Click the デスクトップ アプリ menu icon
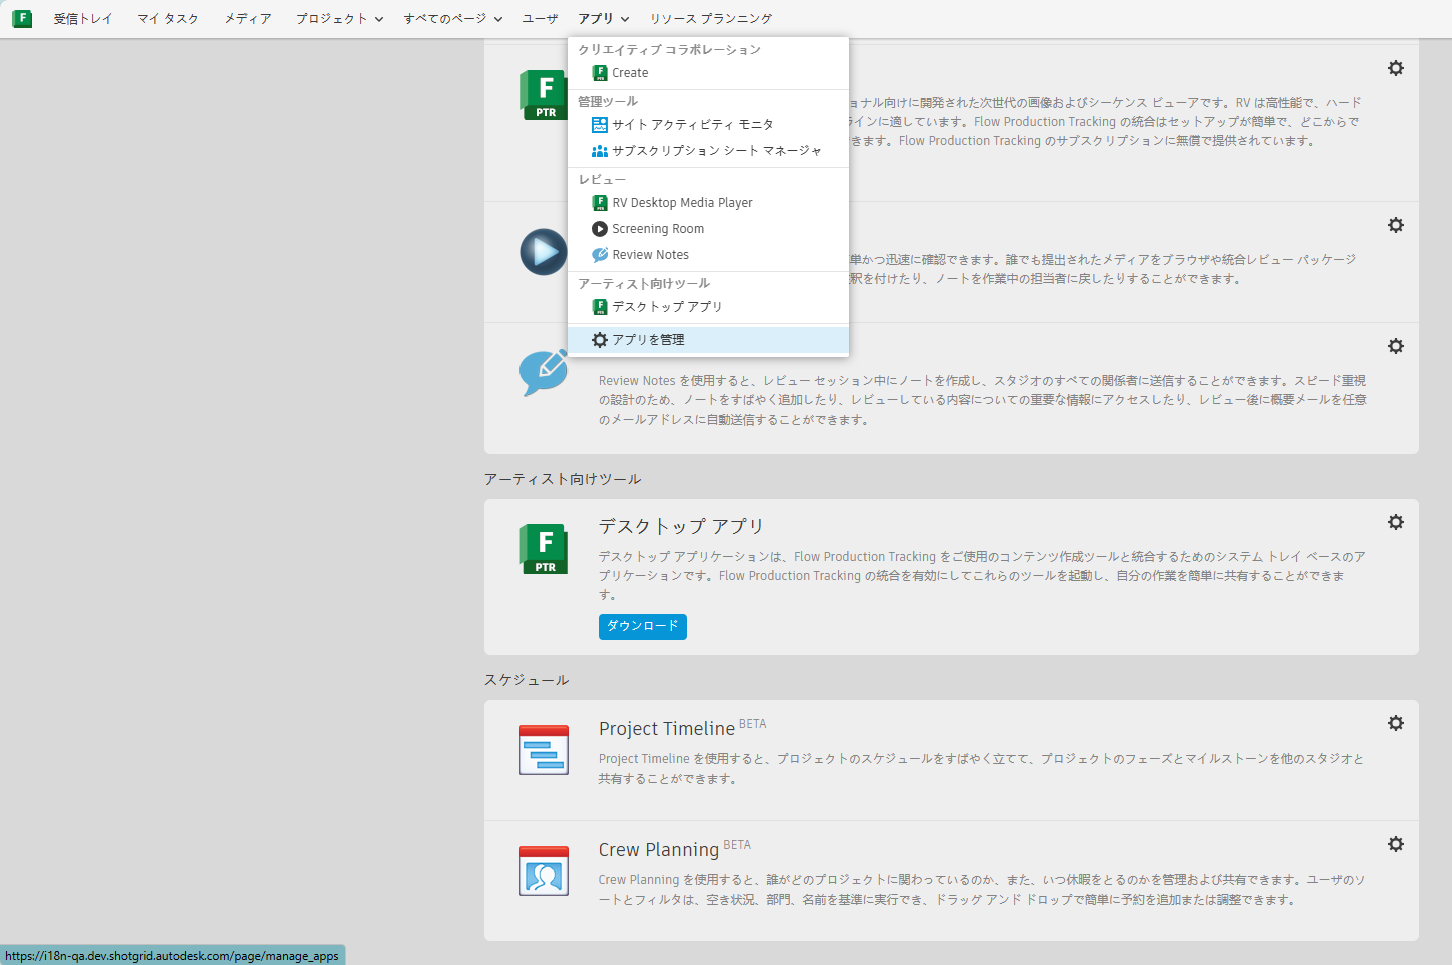 [x=600, y=307]
